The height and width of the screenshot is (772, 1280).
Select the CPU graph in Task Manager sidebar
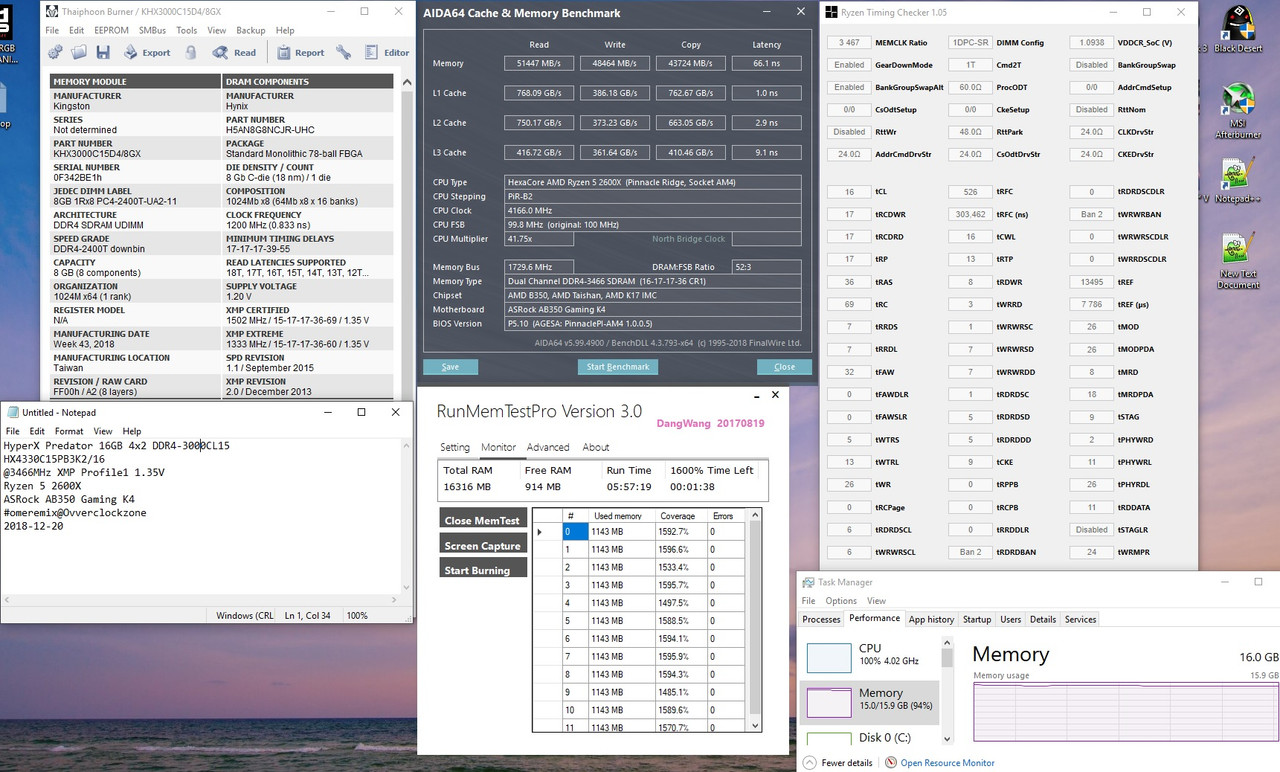point(829,657)
